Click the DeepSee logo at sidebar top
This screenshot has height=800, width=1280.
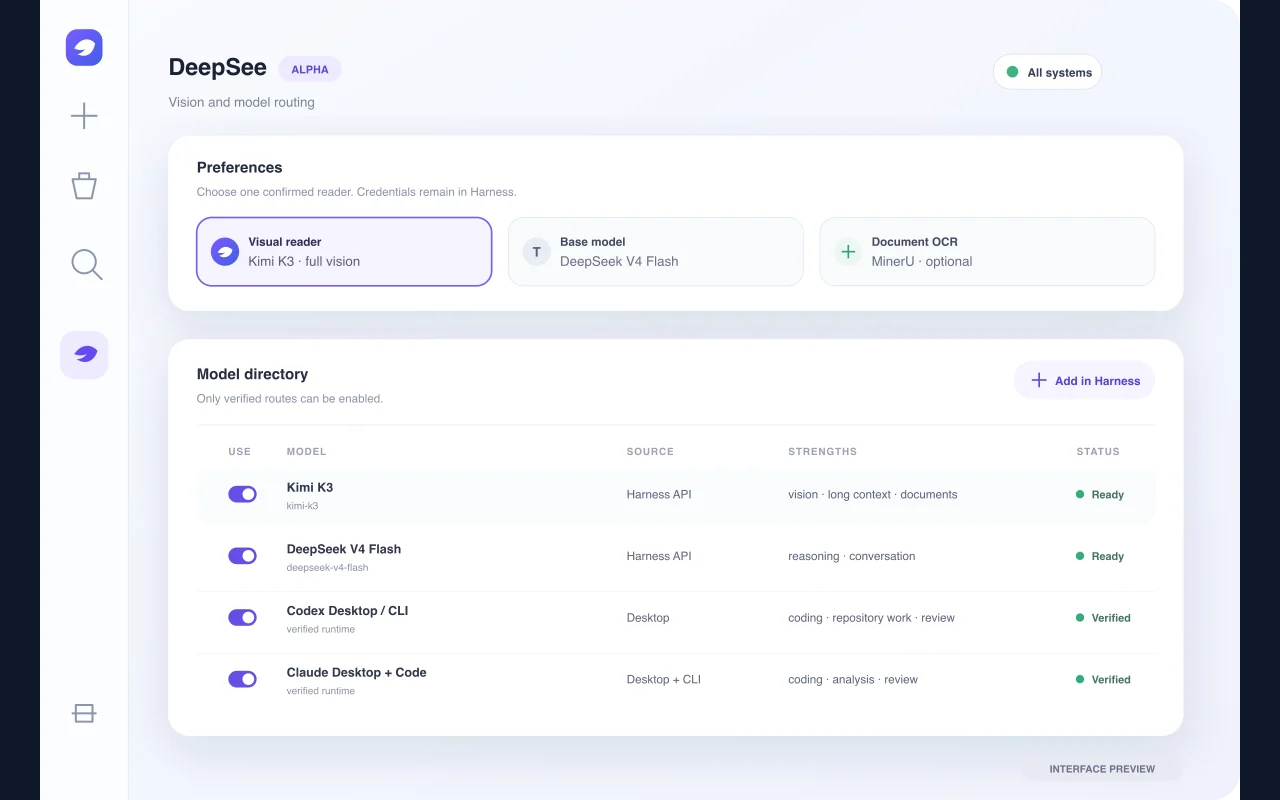[x=84, y=47]
